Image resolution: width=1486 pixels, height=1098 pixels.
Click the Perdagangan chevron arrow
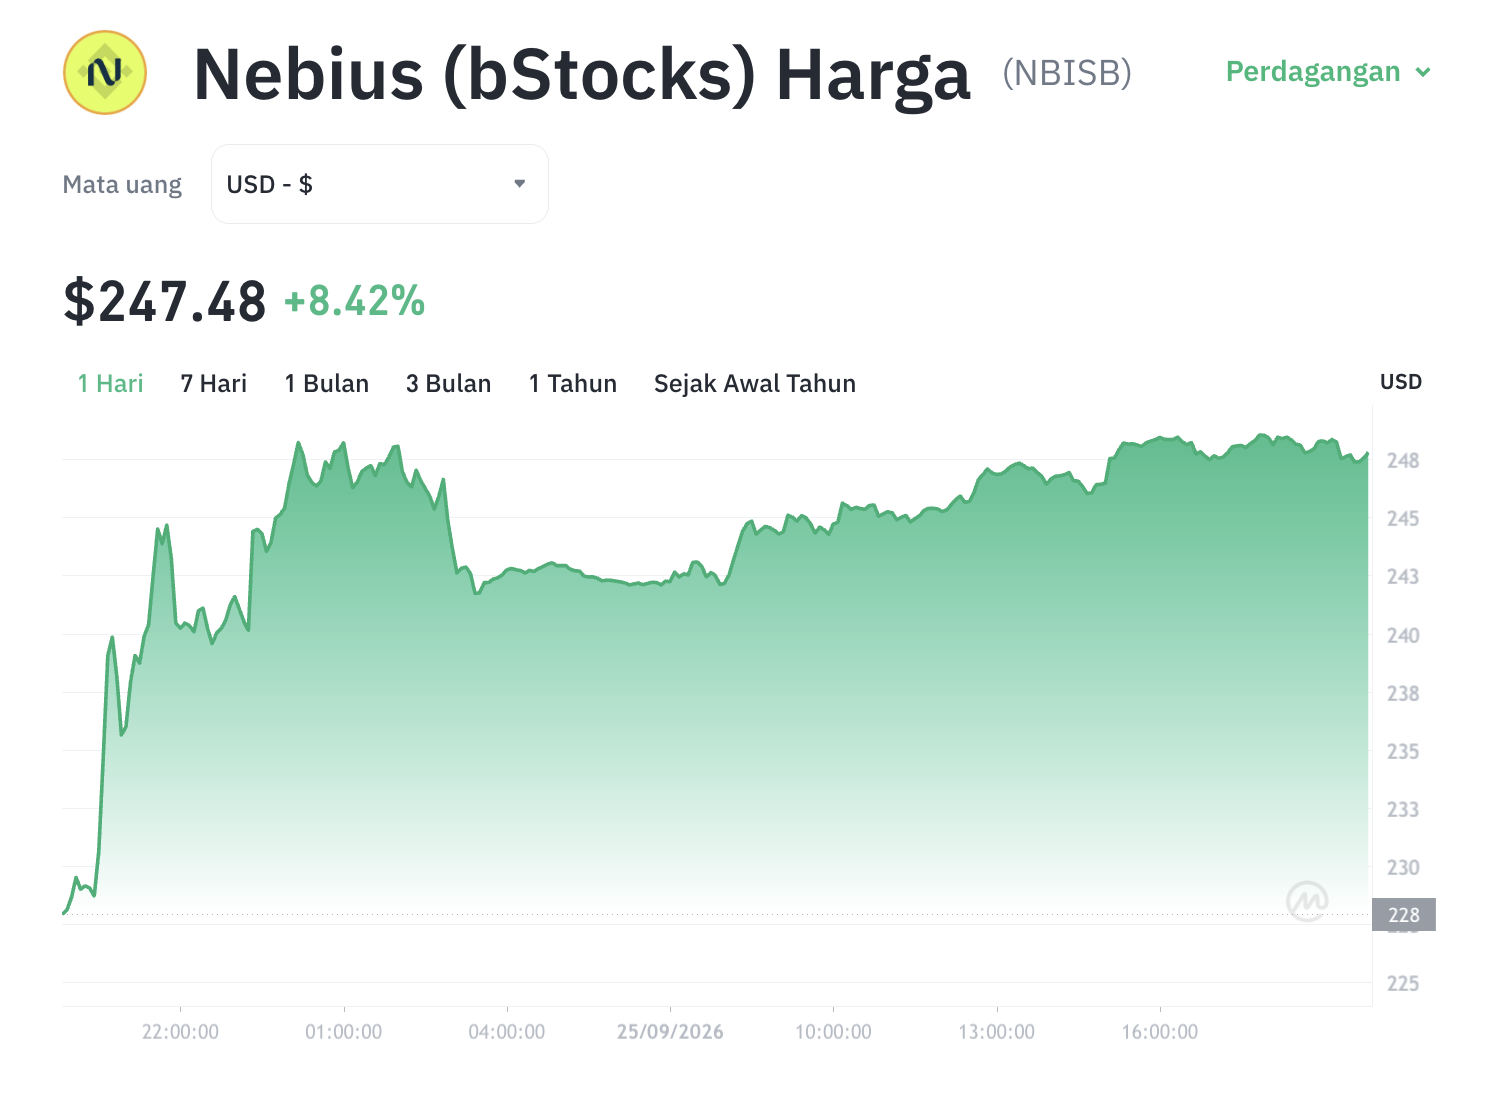(x=1423, y=72)
